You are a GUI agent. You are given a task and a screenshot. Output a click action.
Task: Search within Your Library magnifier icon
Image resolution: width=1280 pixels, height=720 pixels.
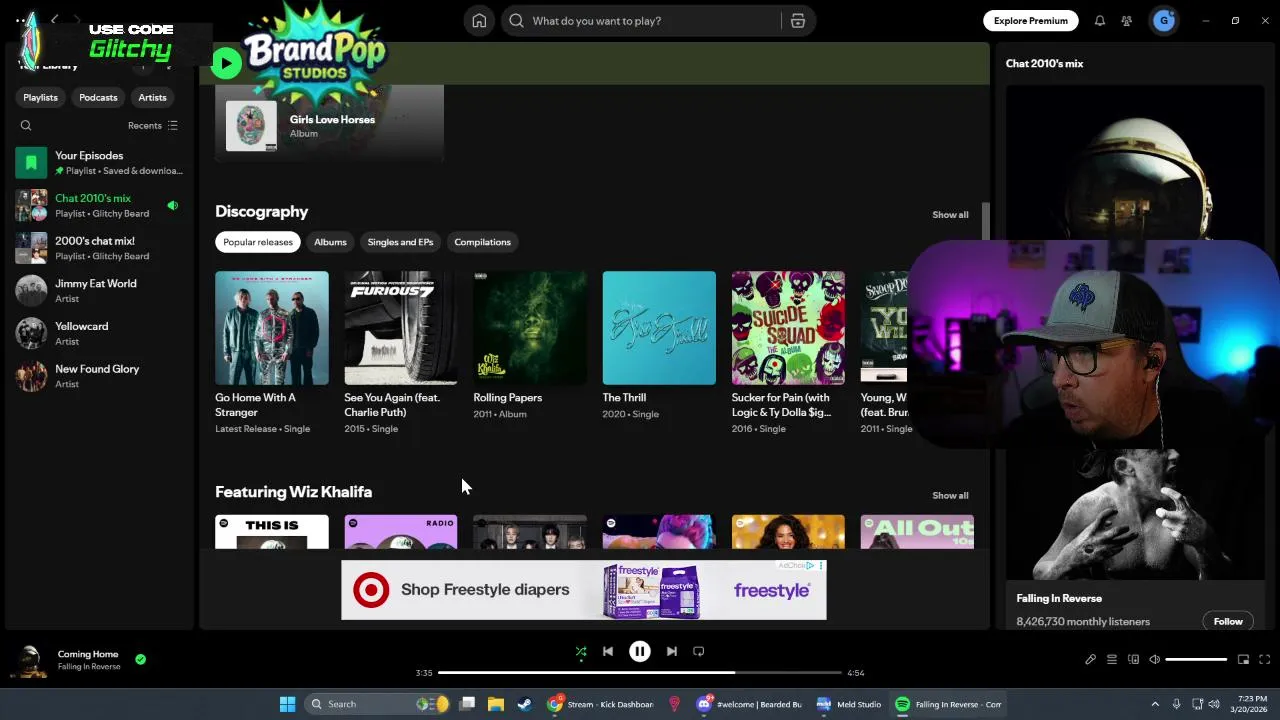click(26, 126)
